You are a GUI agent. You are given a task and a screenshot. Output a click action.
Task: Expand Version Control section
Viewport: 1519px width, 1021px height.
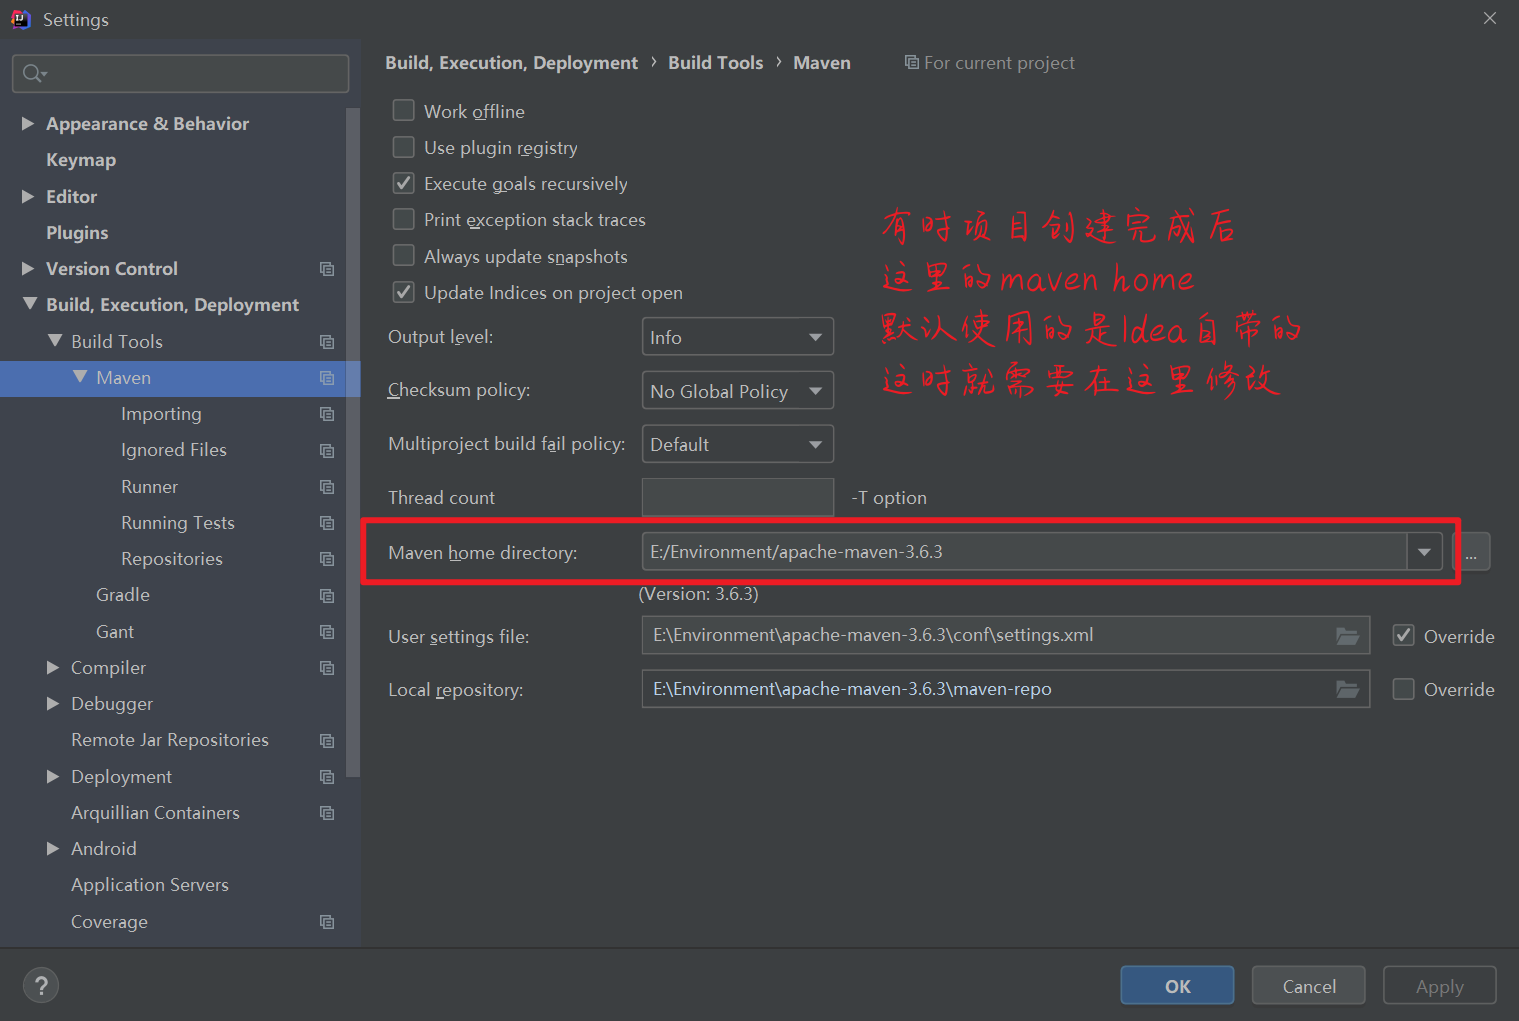[28, 268]
